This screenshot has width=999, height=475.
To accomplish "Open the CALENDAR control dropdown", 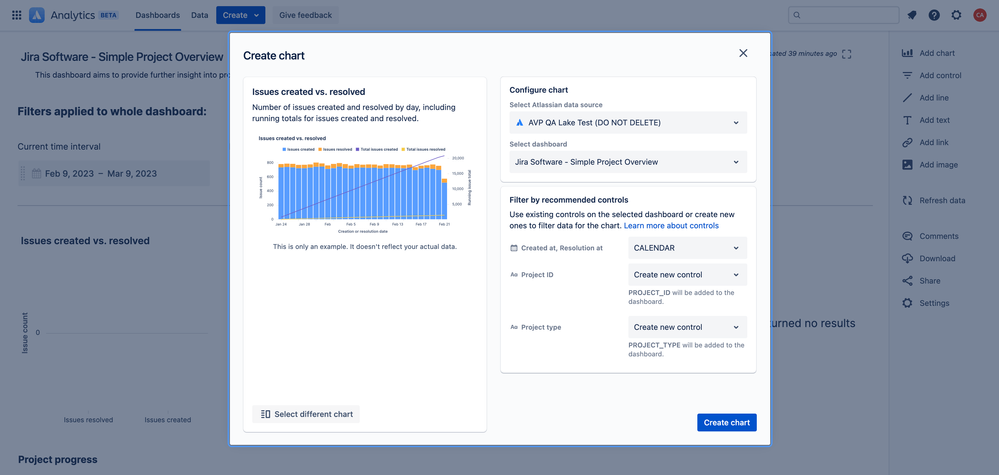I will [687, 248].
